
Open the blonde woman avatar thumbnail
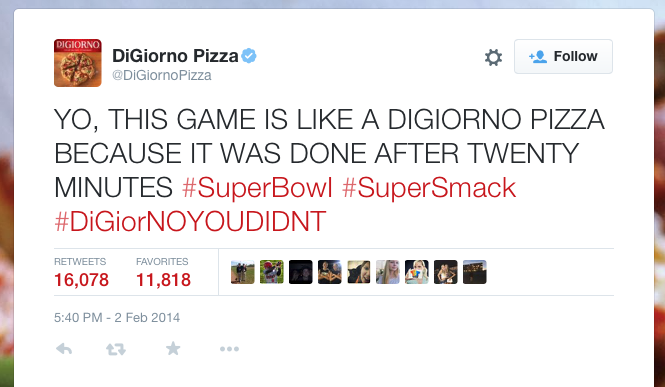tap(388, 272)
